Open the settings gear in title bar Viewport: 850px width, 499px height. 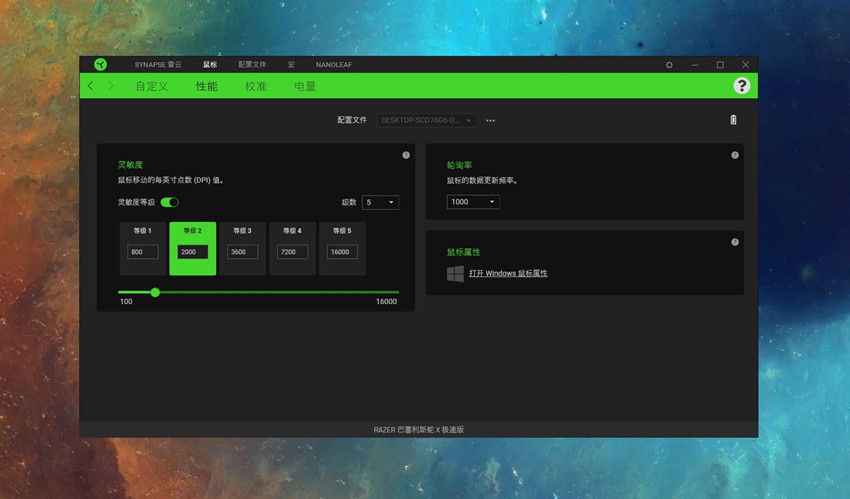click(x=669, y=65)
